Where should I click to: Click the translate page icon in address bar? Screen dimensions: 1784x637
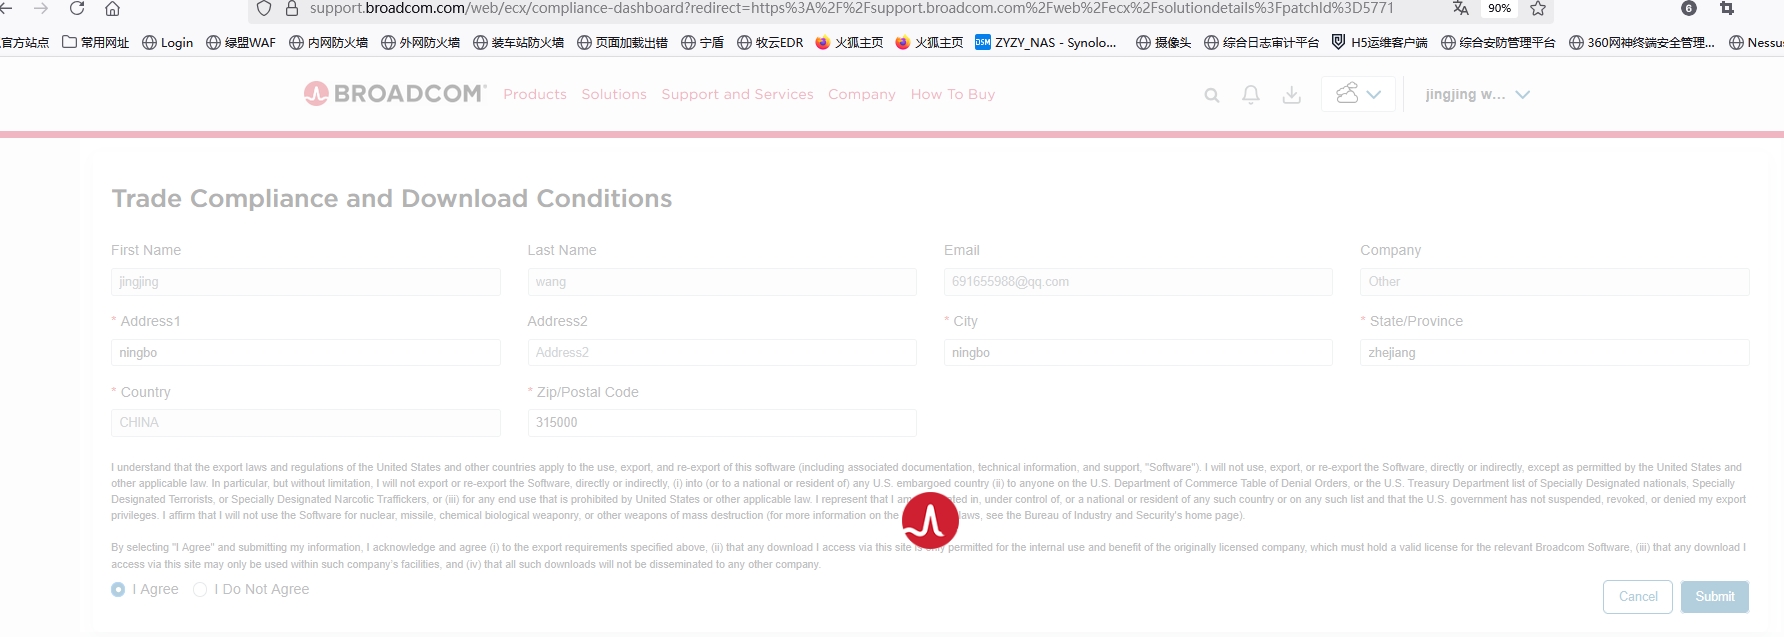tap(1461, 8)
